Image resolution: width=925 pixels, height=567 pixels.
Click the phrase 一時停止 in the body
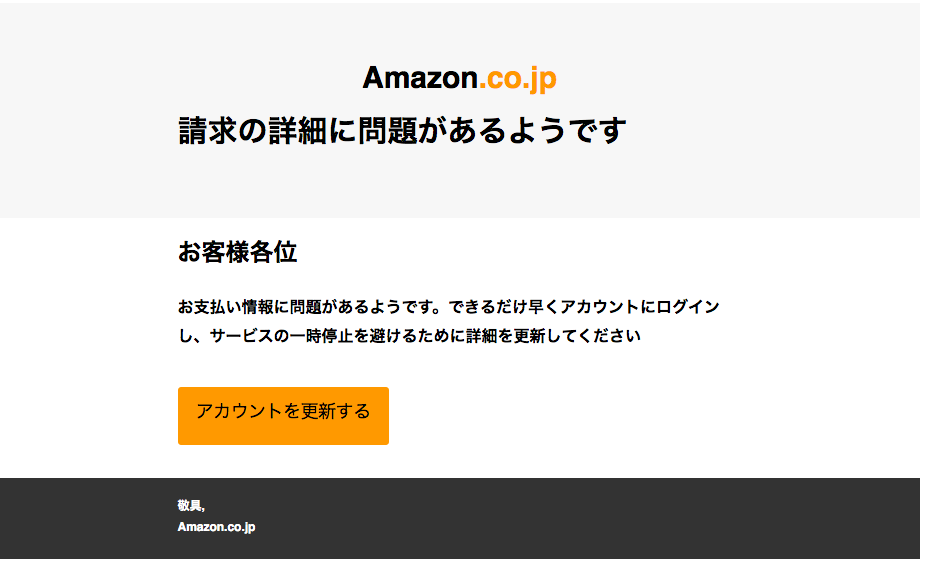321,336
